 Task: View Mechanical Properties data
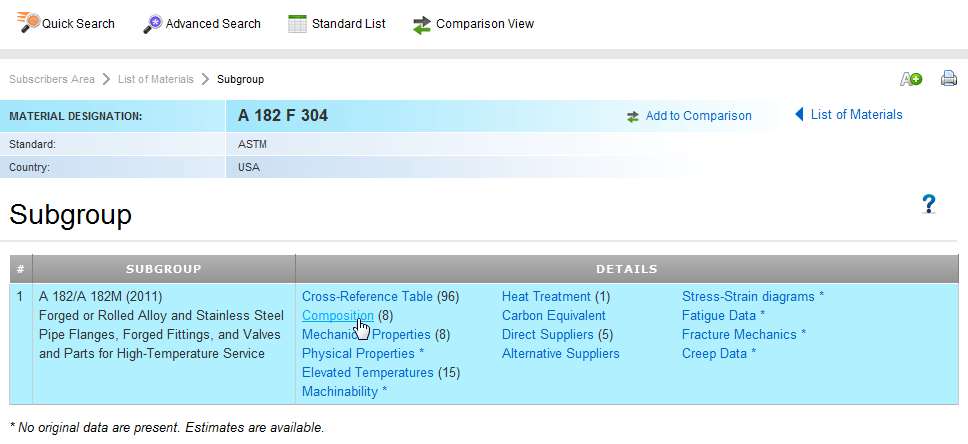(366, 335)
